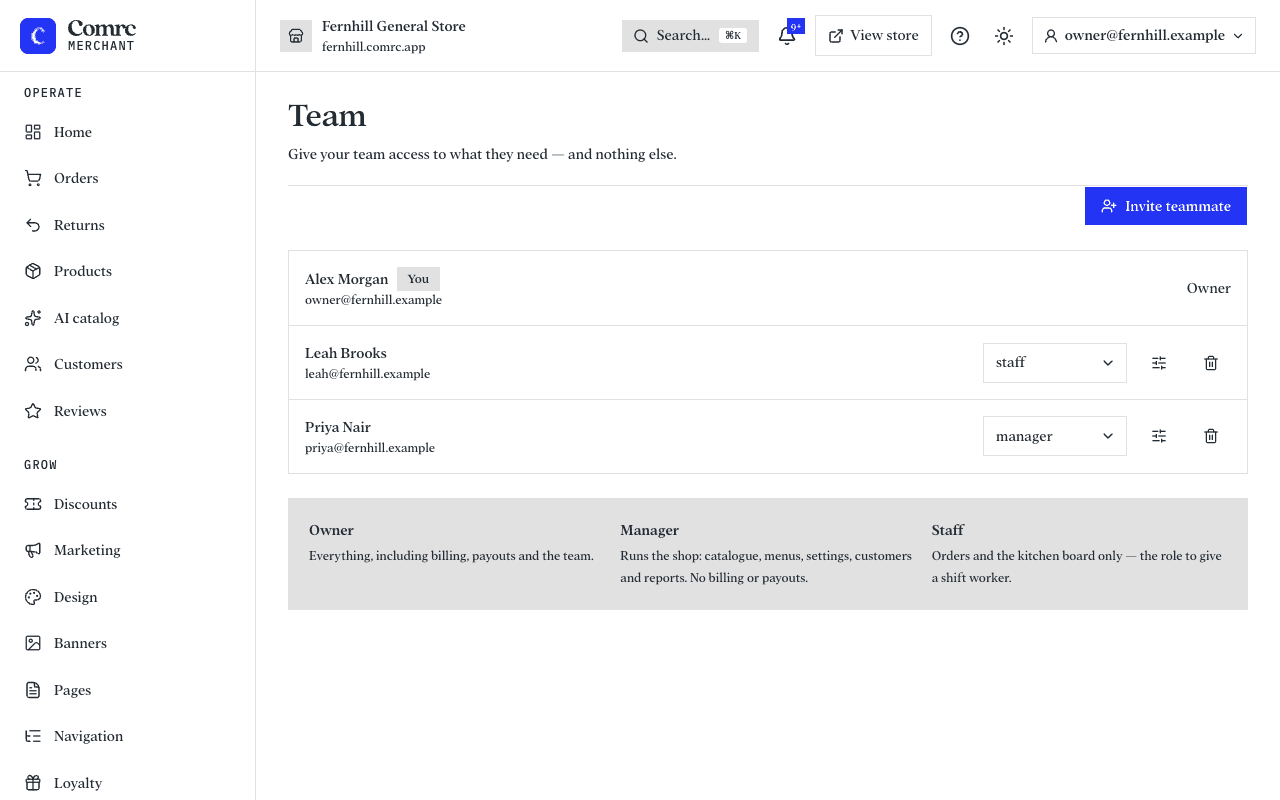Open Loyalty in the sidebar
The height and width of the screenshot is (800, 1280).
[128, 783]
